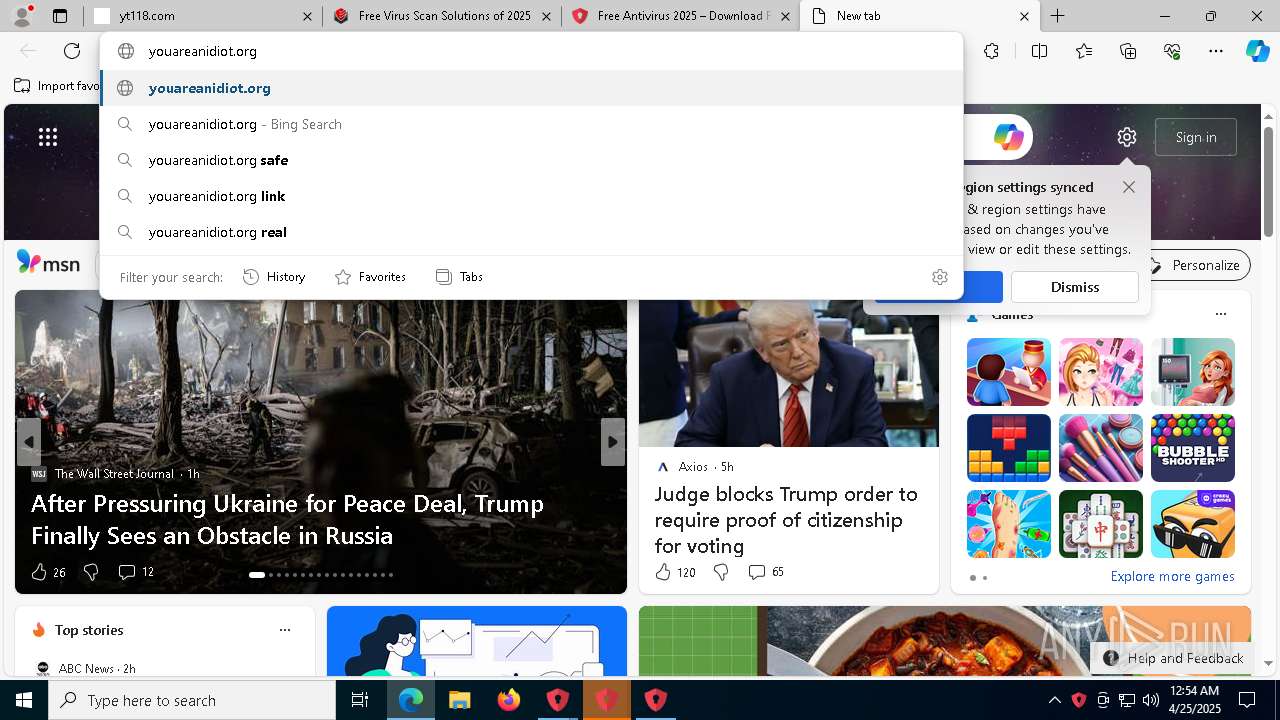The image size is (1280, 720).
Task: Sign in to MSN
Action: tap(1196, 137)
